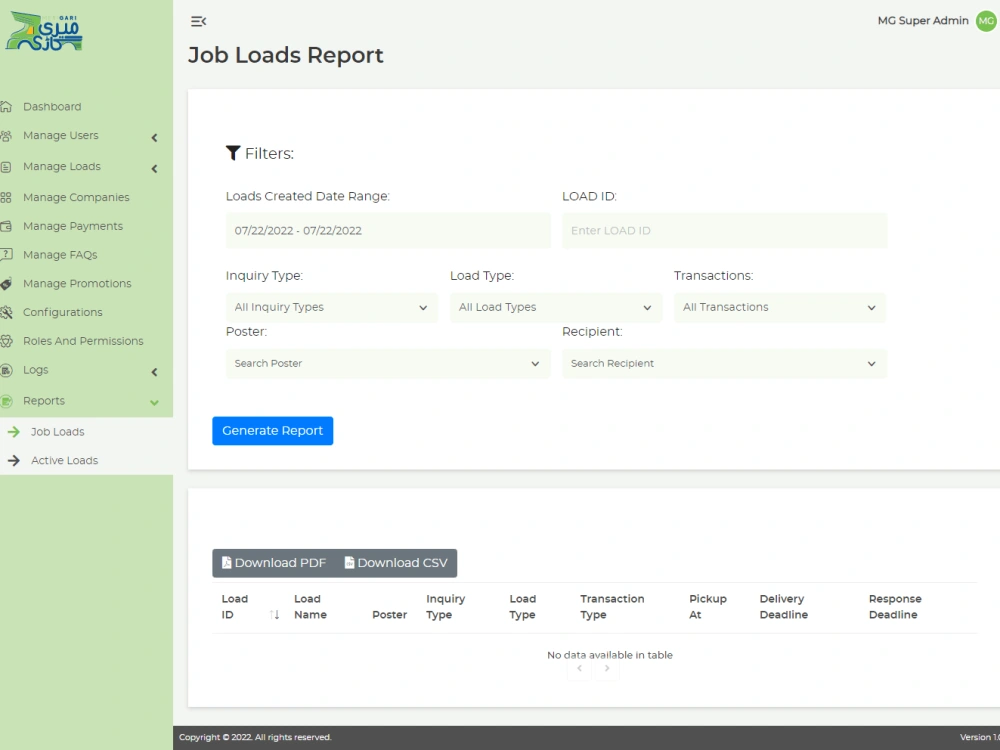Click the Pickup At column header
This screenshot has width=1000, height=750.
click(708, 607)
